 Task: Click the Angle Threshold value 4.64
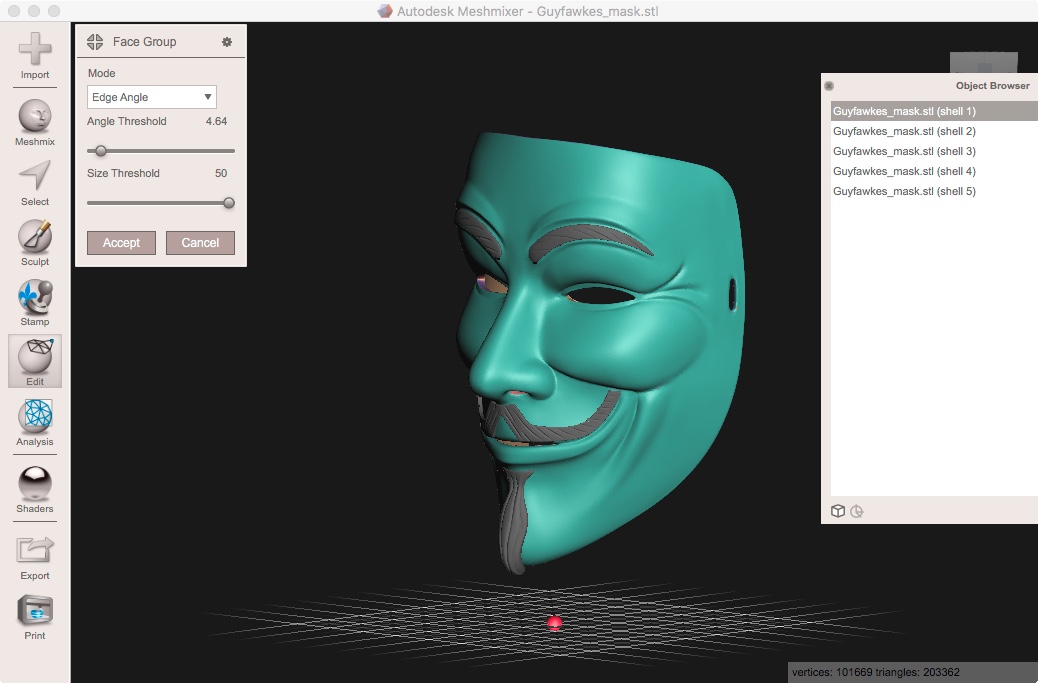click(x=216, y=121)
